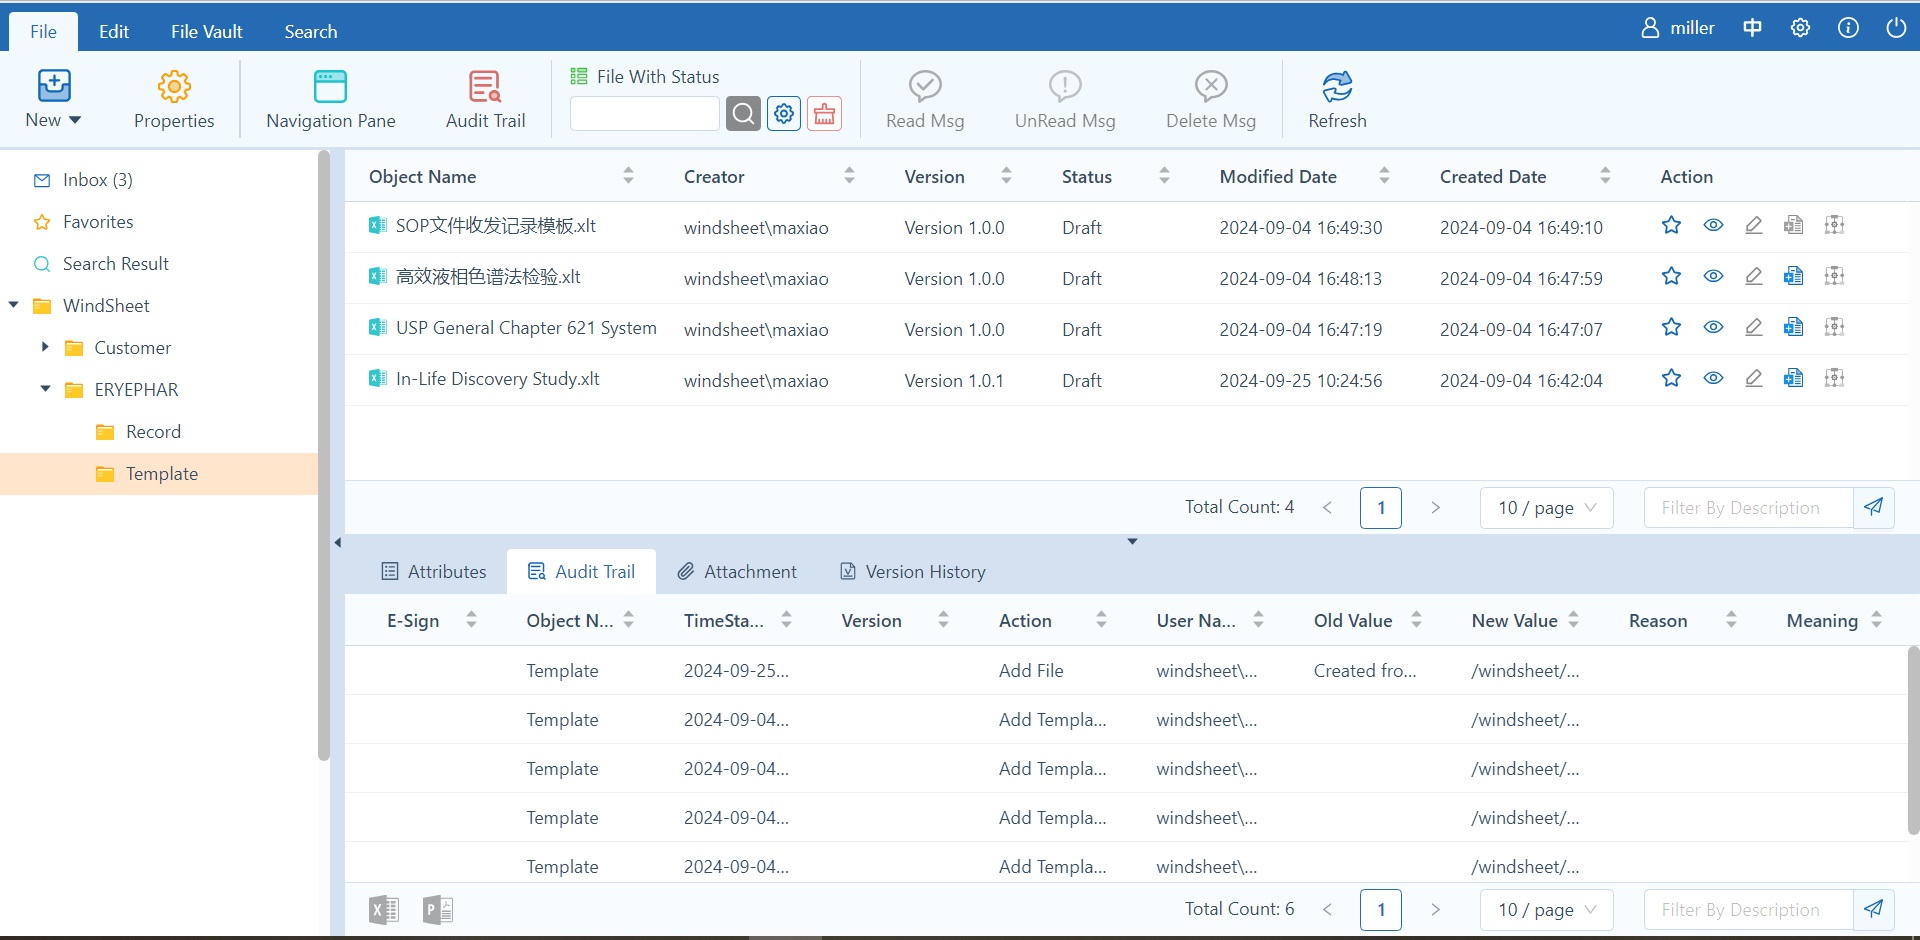Open file list 10 / page dropdown
The width and height of the screenshot is (1920, 940).
(x=1546, y=508)
